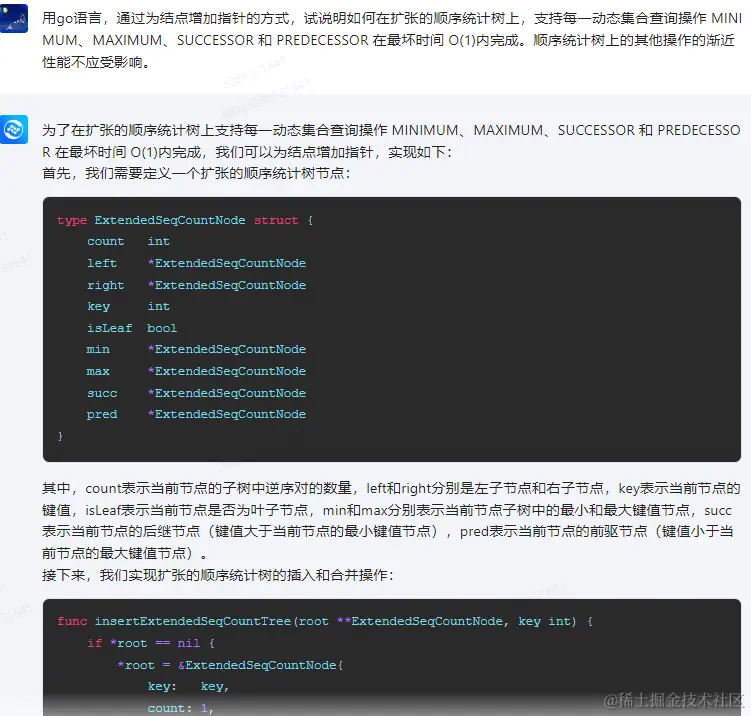Click the '*root = &ExtendedSeqCountNode{' code line
The width and height of the screenshot is (751, 716).
[230, 665]
